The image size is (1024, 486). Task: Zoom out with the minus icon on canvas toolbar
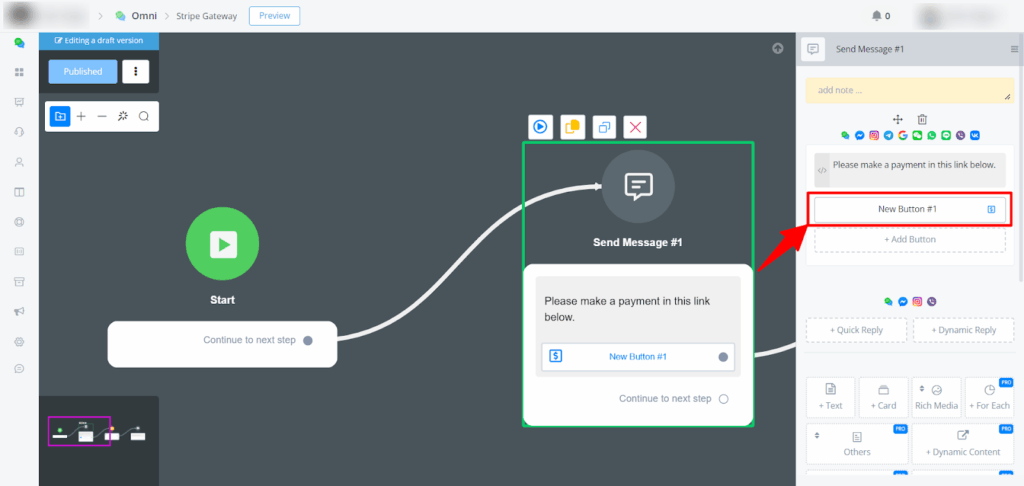tap(102, 116)
